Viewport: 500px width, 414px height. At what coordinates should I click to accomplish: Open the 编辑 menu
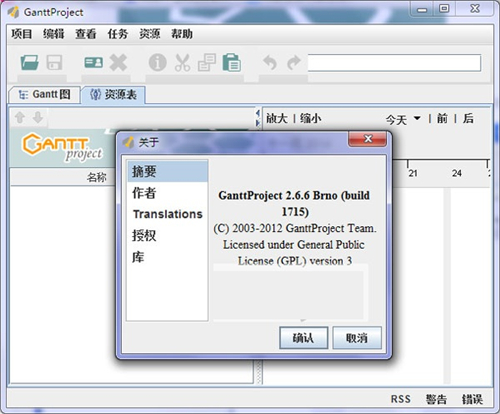click(x=54, y=34)
